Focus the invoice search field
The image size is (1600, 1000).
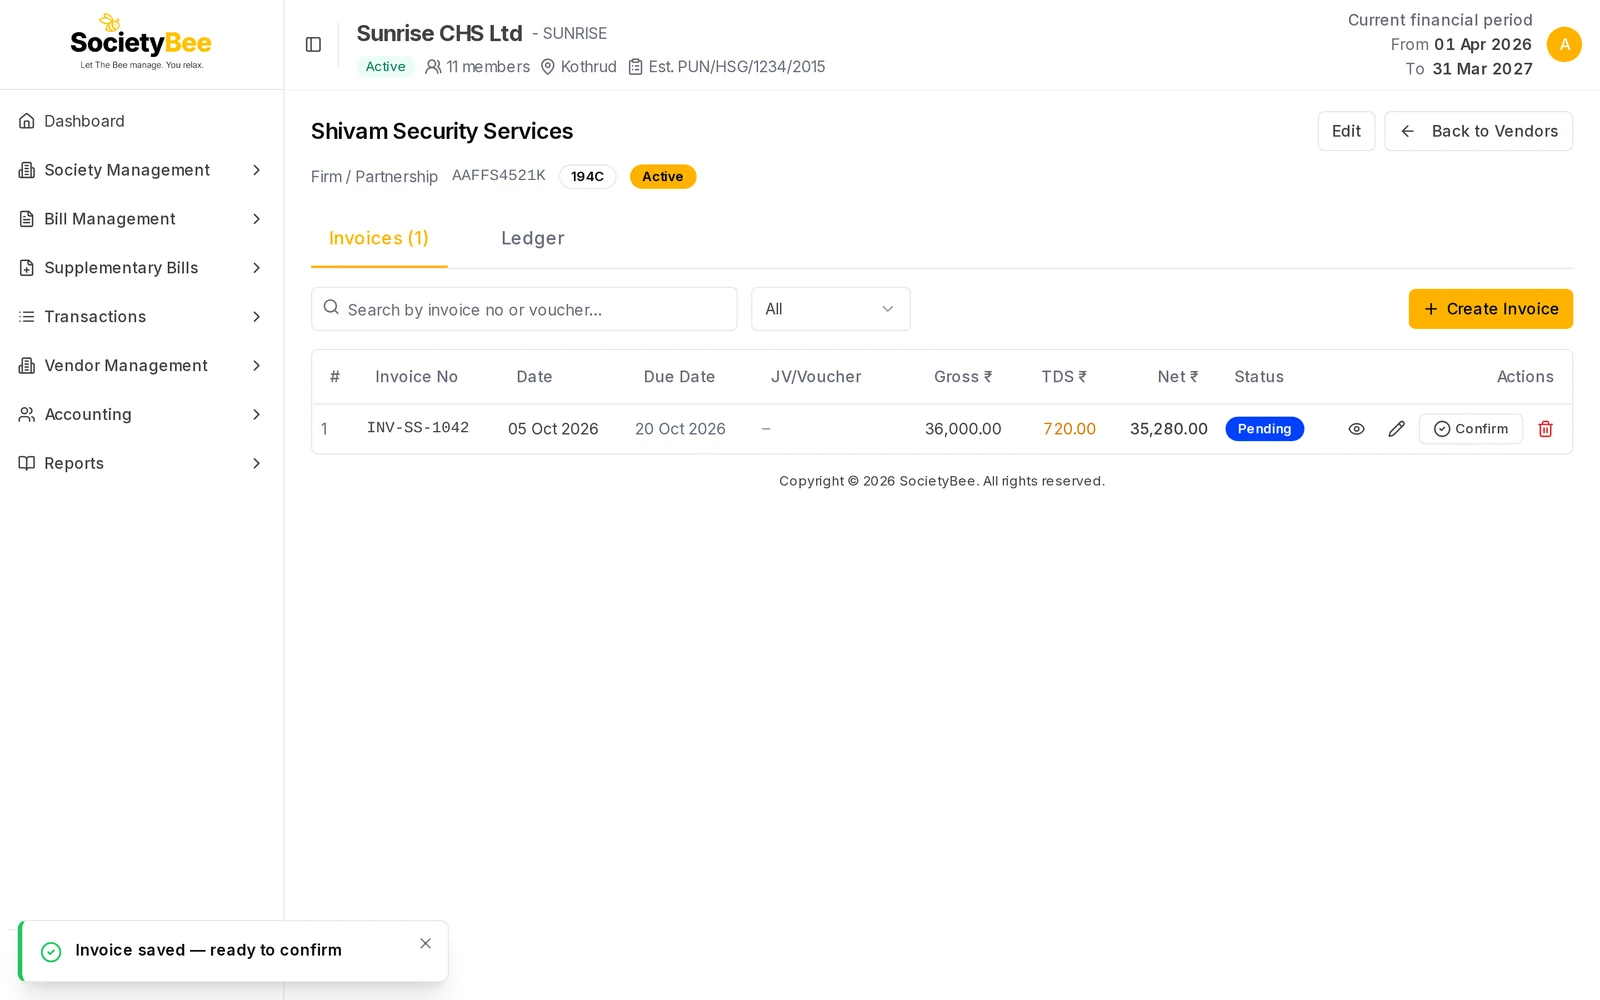[524, 309]
